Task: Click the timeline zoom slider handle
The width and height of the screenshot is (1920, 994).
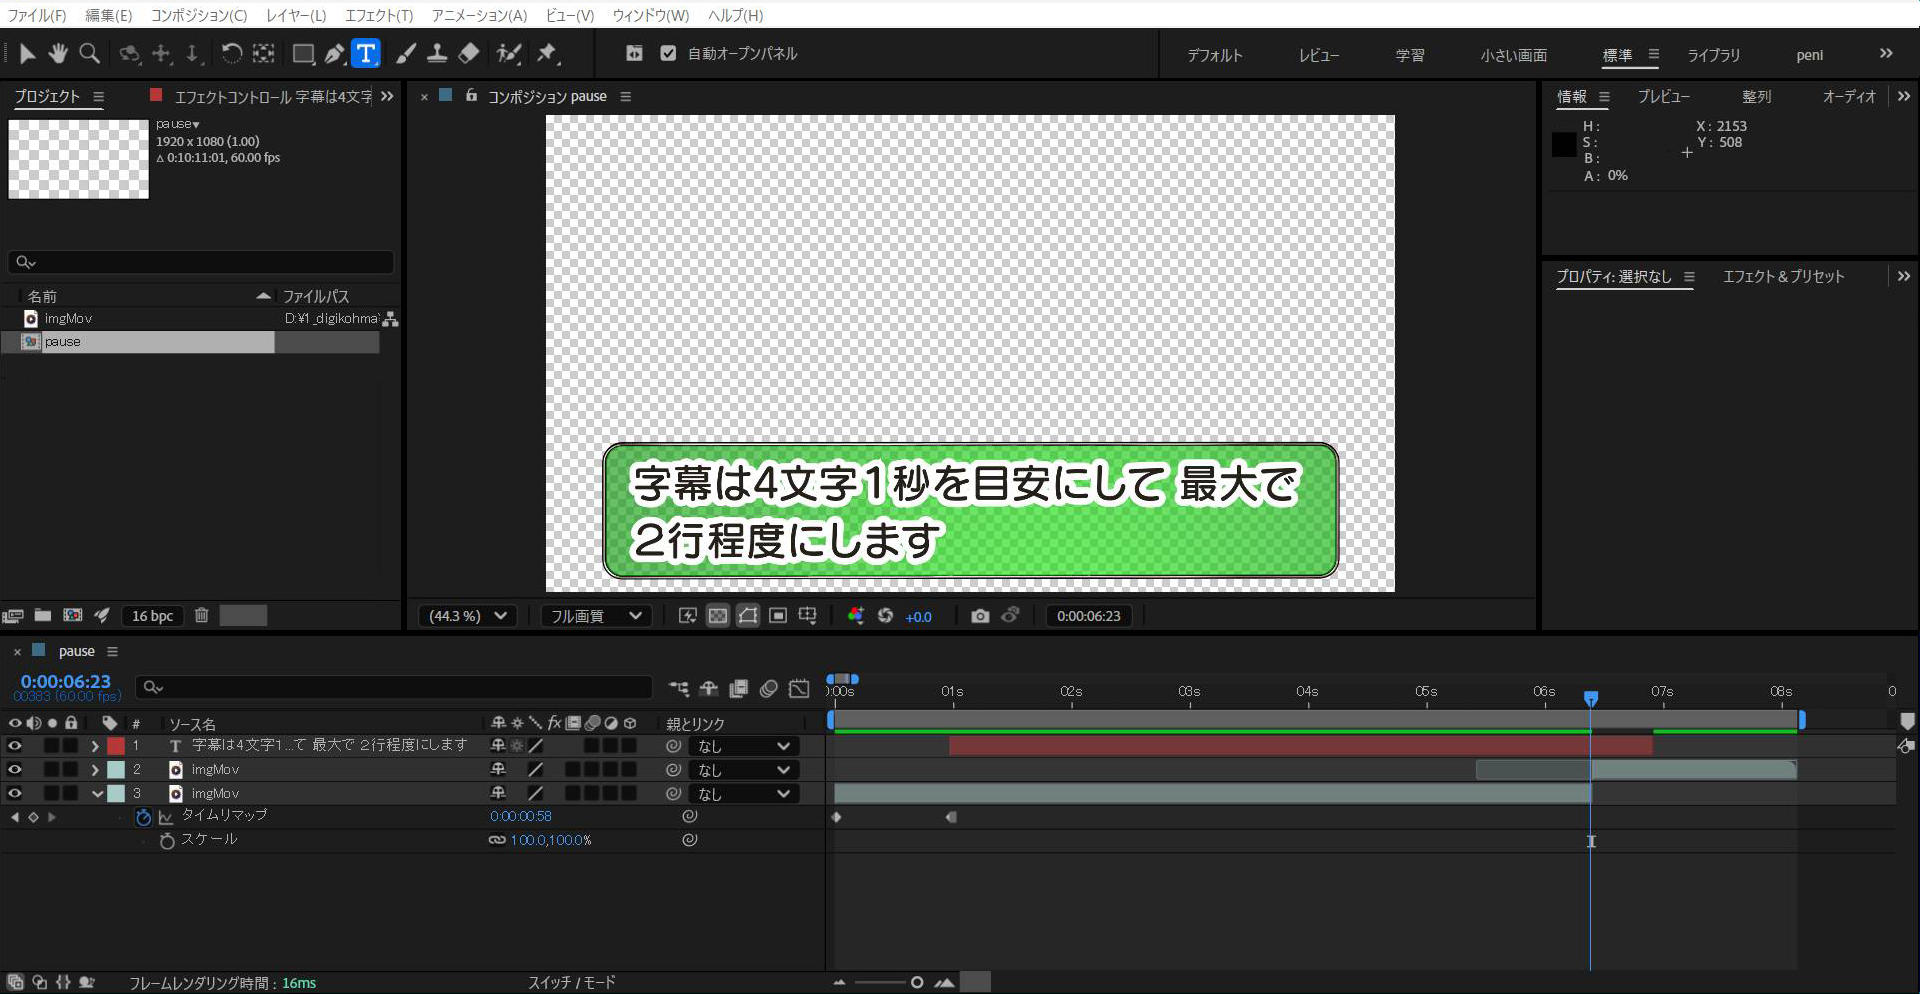Action: [917, 983]
